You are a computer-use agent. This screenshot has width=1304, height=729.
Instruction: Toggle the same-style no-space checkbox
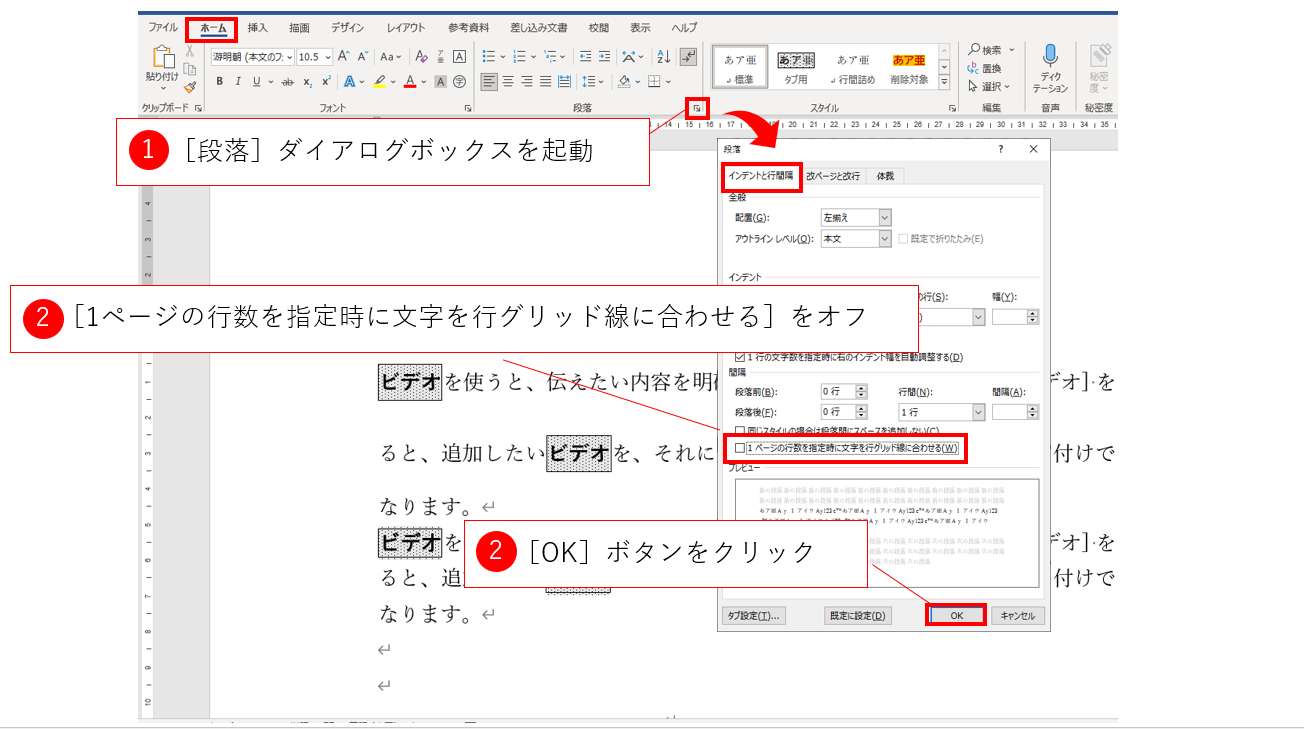click(x=740, y=430)
